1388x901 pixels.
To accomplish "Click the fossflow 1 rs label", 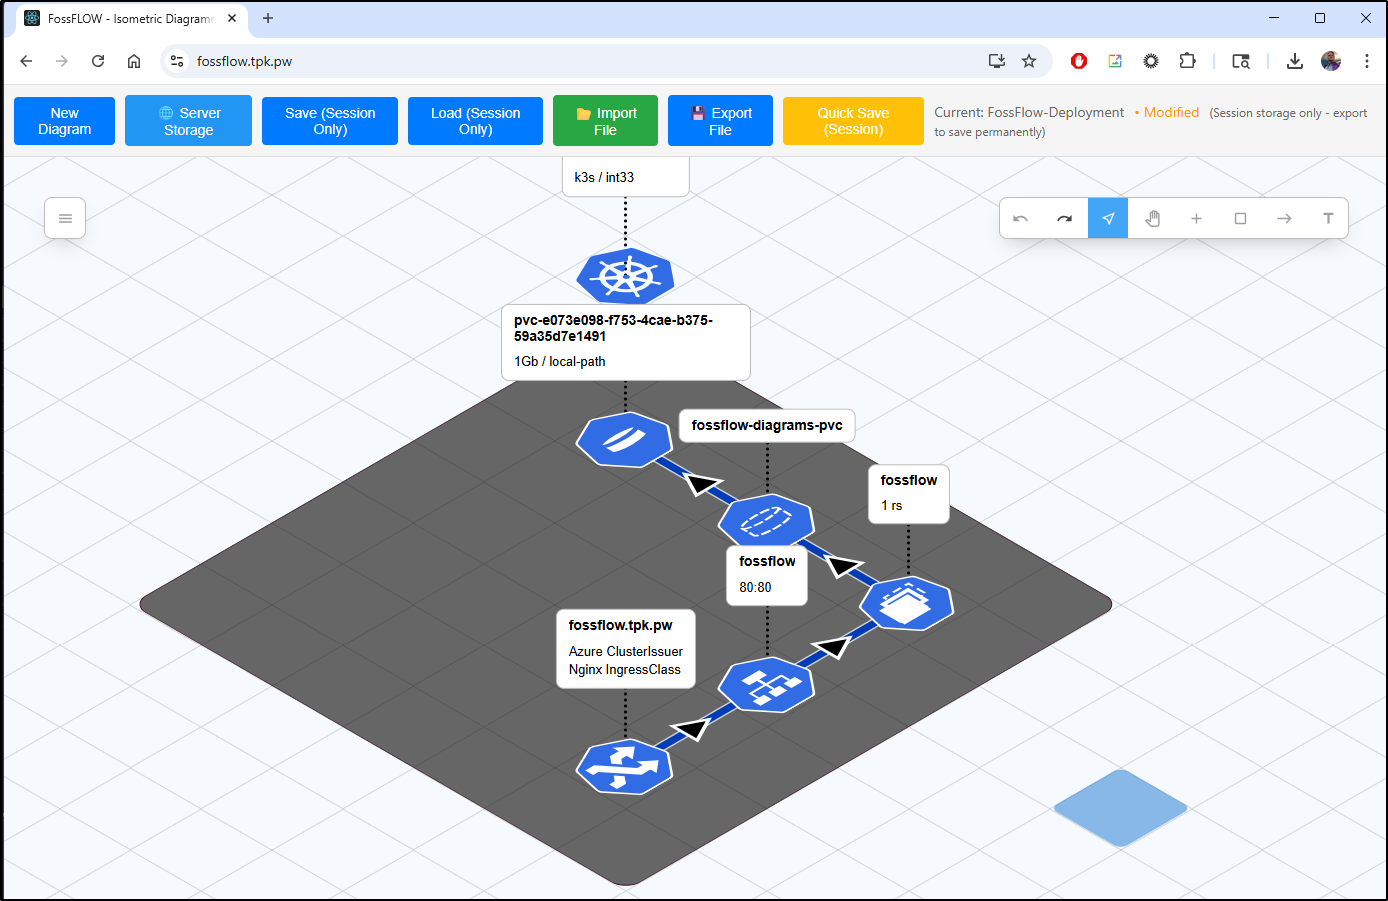I will [x=908, y=493].
